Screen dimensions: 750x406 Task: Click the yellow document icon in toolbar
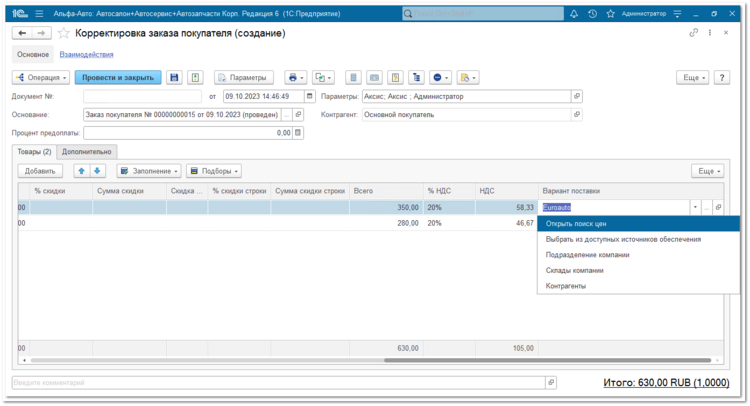(396, 77)
